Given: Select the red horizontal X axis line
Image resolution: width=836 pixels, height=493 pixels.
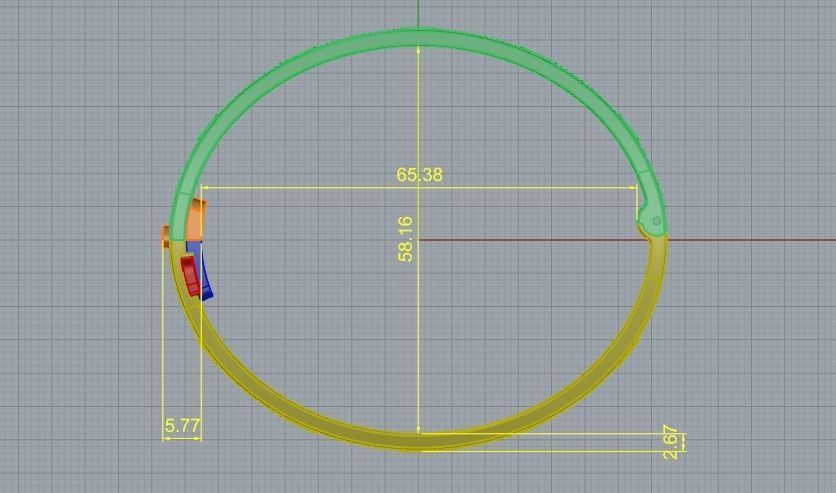Looking at the screenshot, I should [x=627, y=240].
